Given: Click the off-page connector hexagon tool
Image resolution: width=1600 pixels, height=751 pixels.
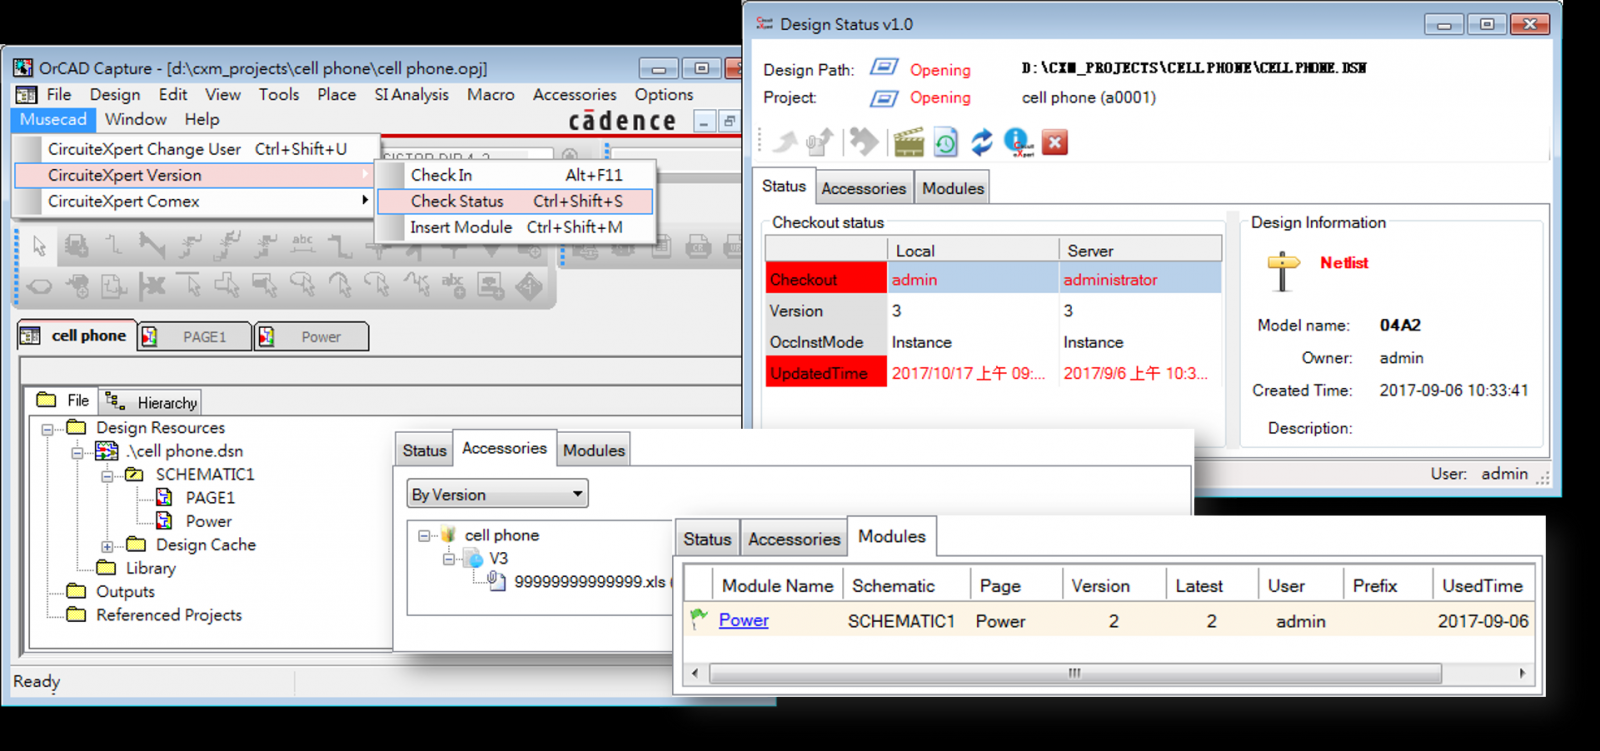Looking at the screenshot, I should click(40, 287).
